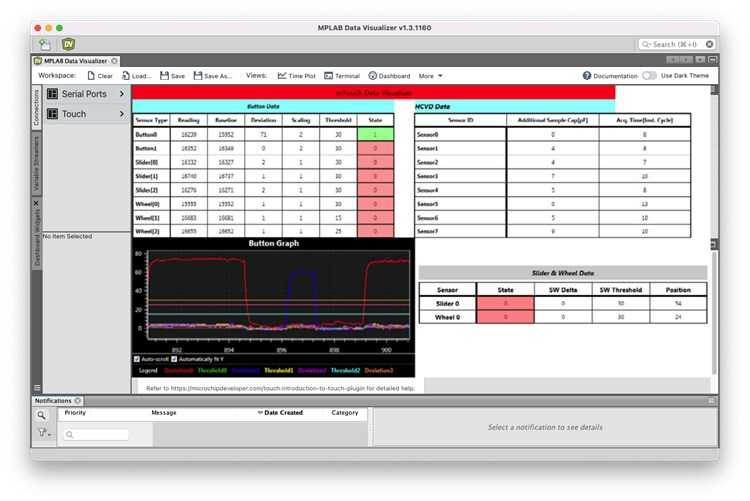Click Save As in workspace toolbar
750x501 pixels.
[213, 76]
